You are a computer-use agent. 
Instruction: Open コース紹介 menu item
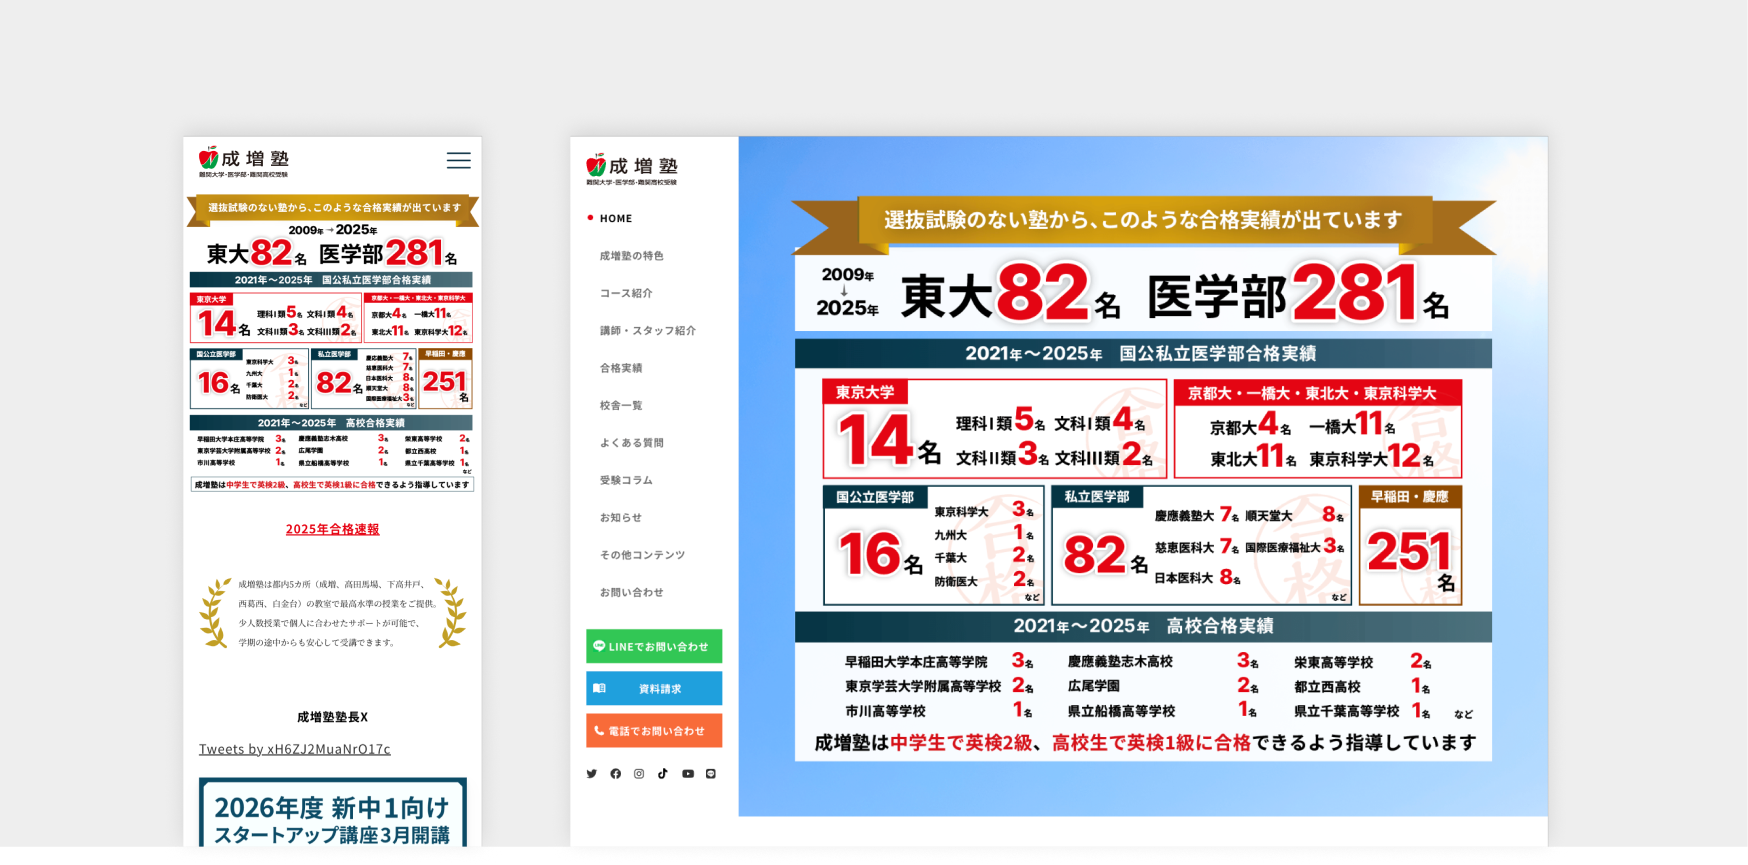point(626,293)
